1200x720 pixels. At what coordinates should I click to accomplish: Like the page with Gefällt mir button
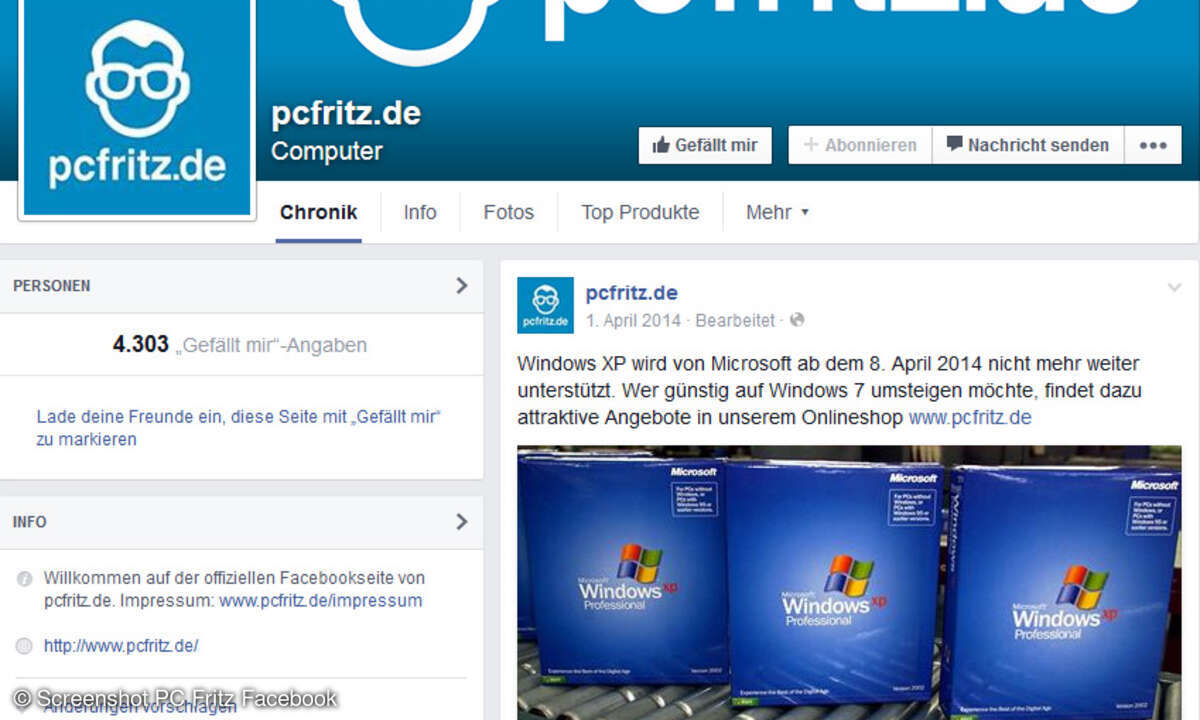pos(705,145)
